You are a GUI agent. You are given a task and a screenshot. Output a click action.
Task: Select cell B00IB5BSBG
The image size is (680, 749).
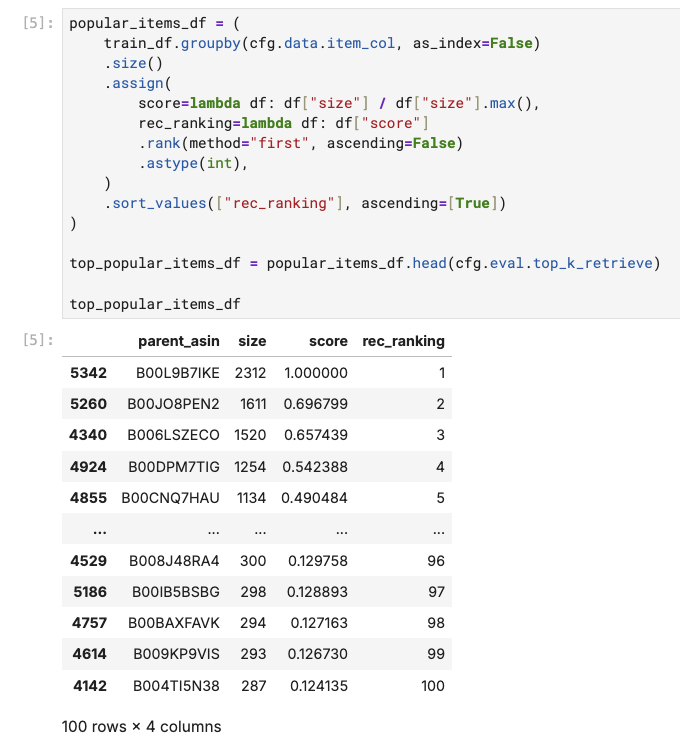pos(176,592)
